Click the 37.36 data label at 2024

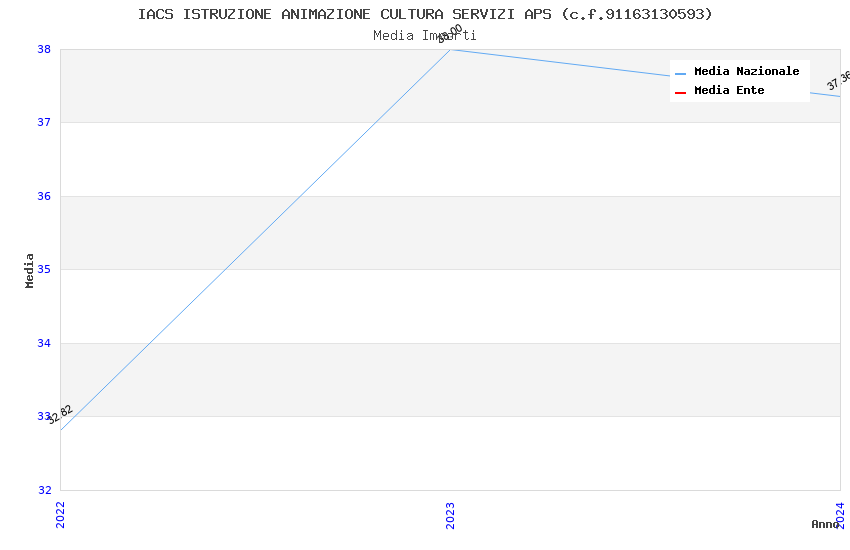[x=838, y=80]
